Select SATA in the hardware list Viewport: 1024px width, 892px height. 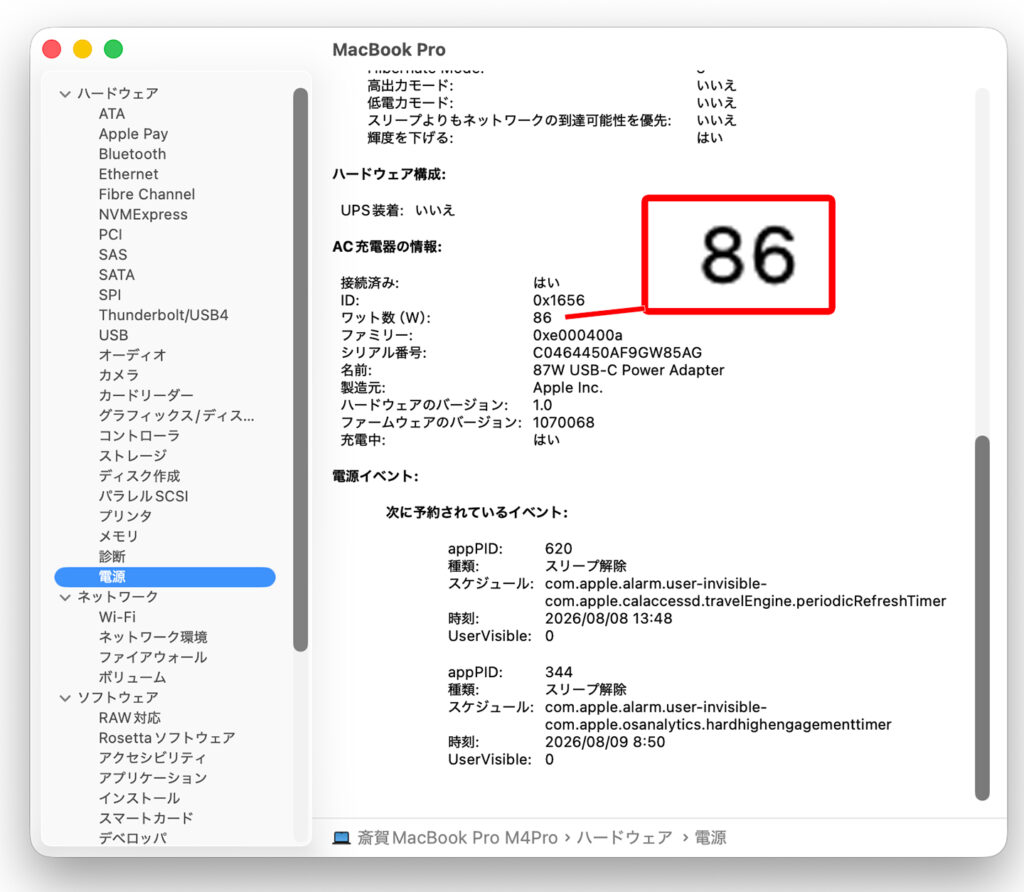117,275
